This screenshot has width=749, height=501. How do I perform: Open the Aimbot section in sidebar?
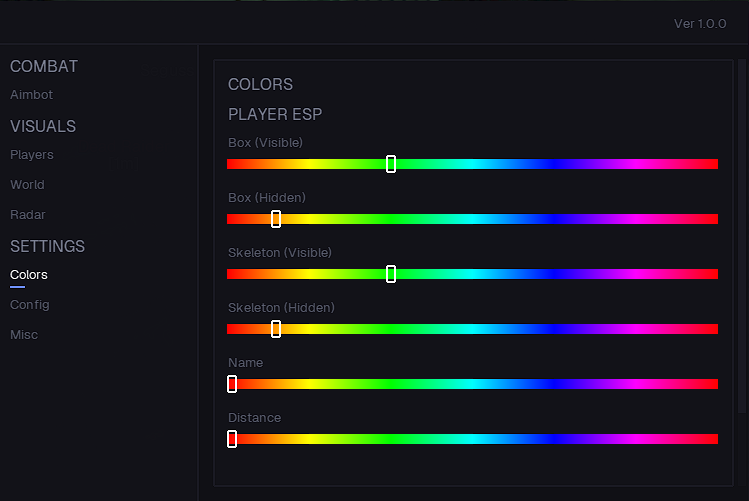(x=31, y=95)
